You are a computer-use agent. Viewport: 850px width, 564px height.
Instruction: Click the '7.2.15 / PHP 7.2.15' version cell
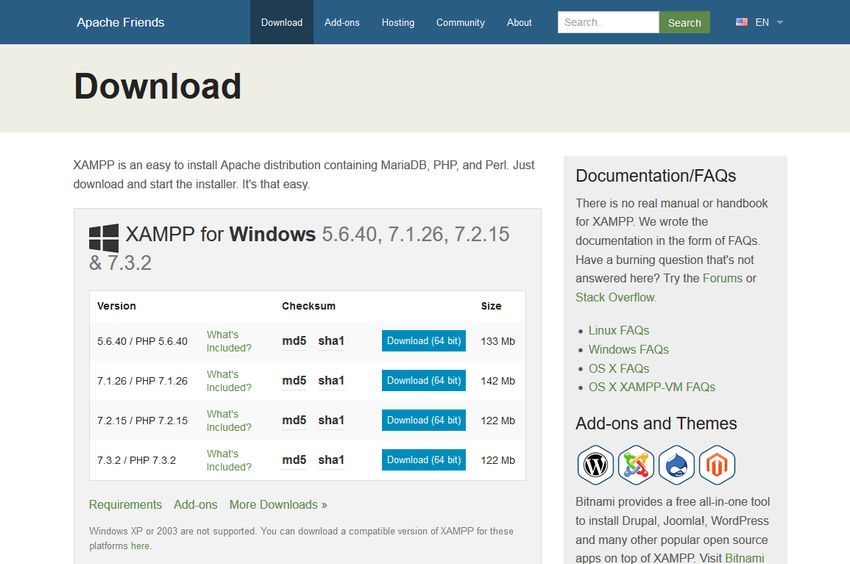pos(143,420)
